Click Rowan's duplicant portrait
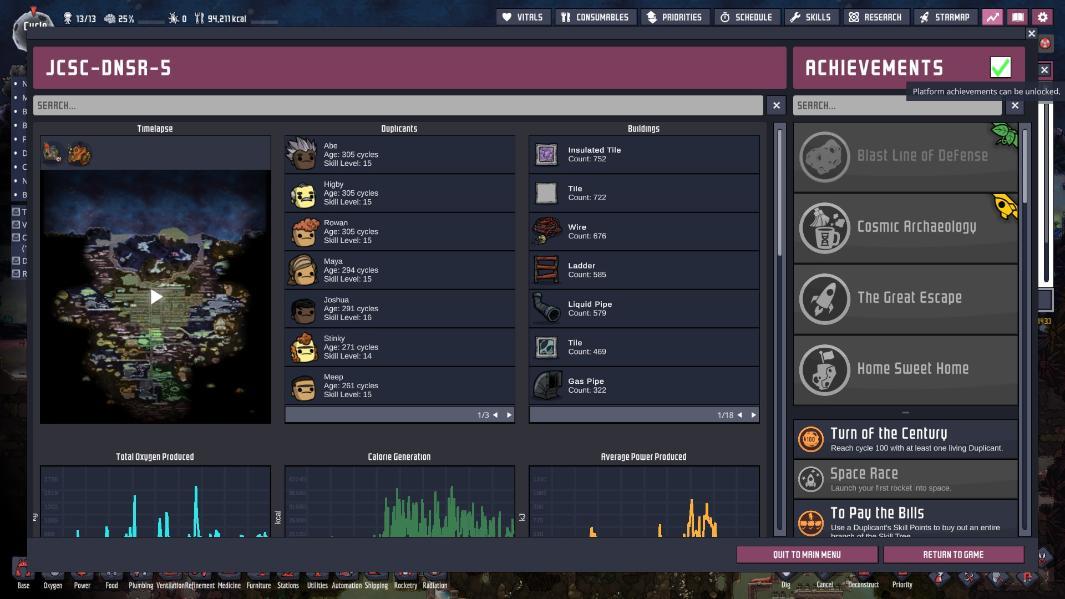This screenshot has height=599, width=1065. 303,231
